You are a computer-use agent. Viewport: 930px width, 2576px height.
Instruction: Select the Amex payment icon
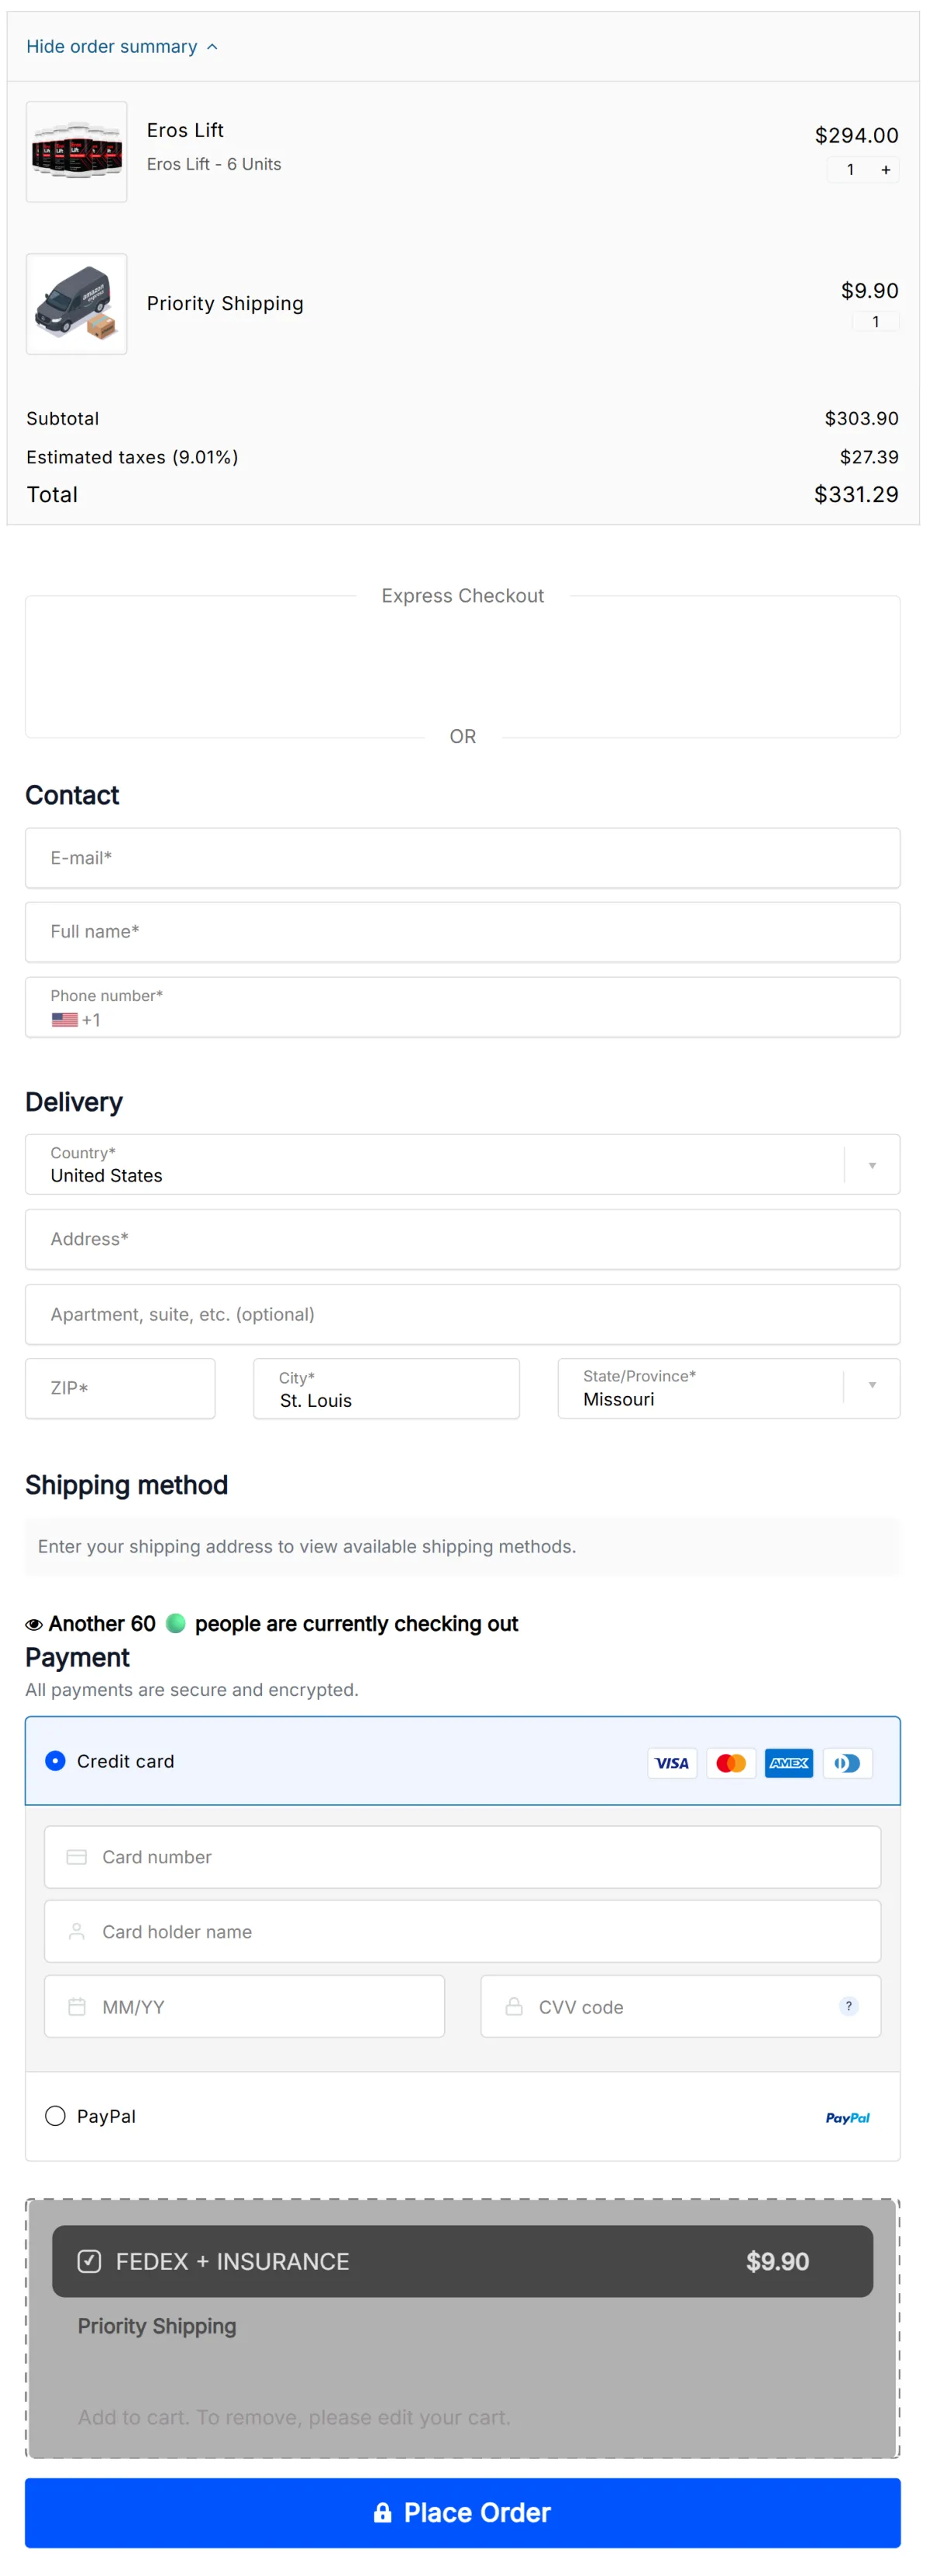pos(788,1763)
